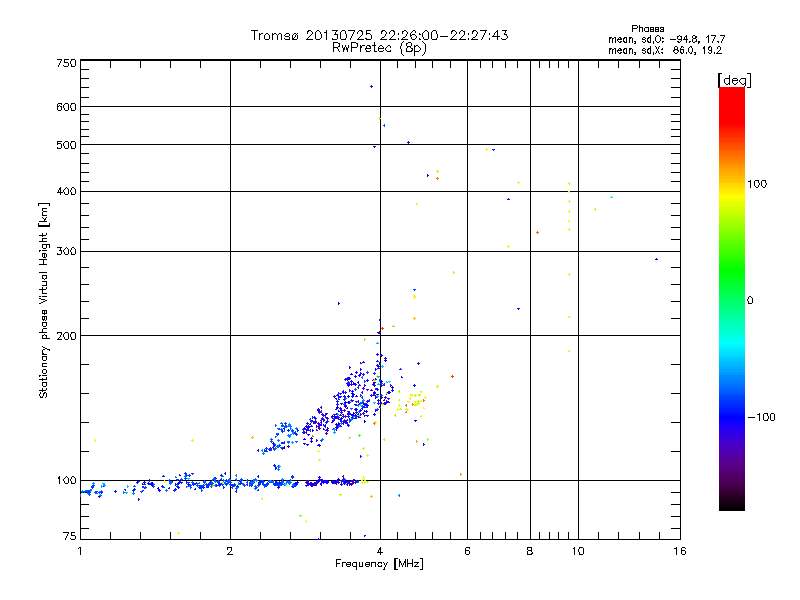Click the x-axis tick label '4'
Viewport: 800px width, 600px height.
click(380, 551)
